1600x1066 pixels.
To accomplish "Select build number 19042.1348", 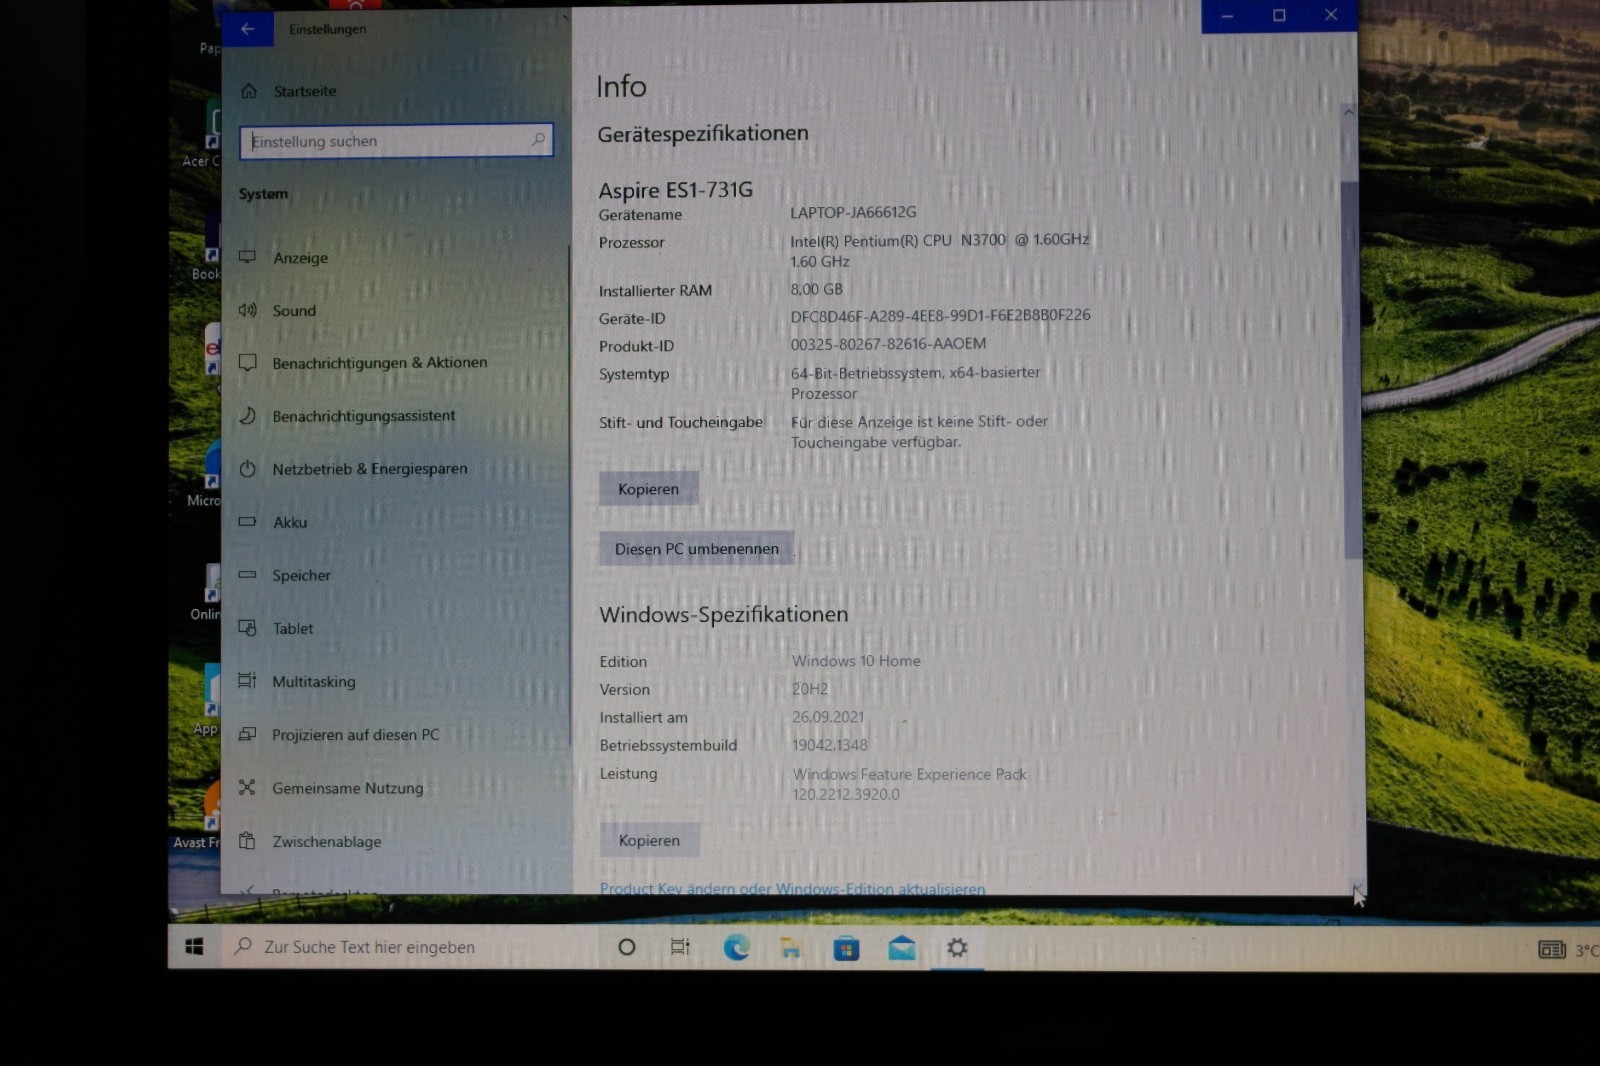I will [x=830, y=745].
